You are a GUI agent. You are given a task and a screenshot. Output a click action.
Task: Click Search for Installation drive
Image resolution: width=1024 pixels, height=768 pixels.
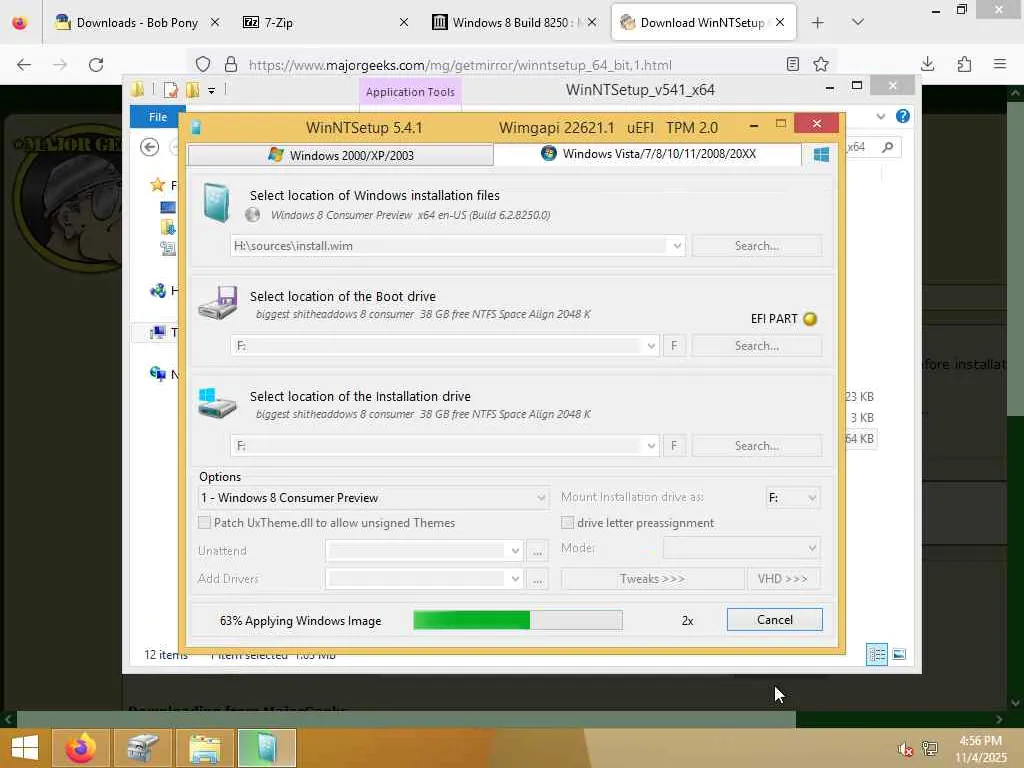[757, 446]
